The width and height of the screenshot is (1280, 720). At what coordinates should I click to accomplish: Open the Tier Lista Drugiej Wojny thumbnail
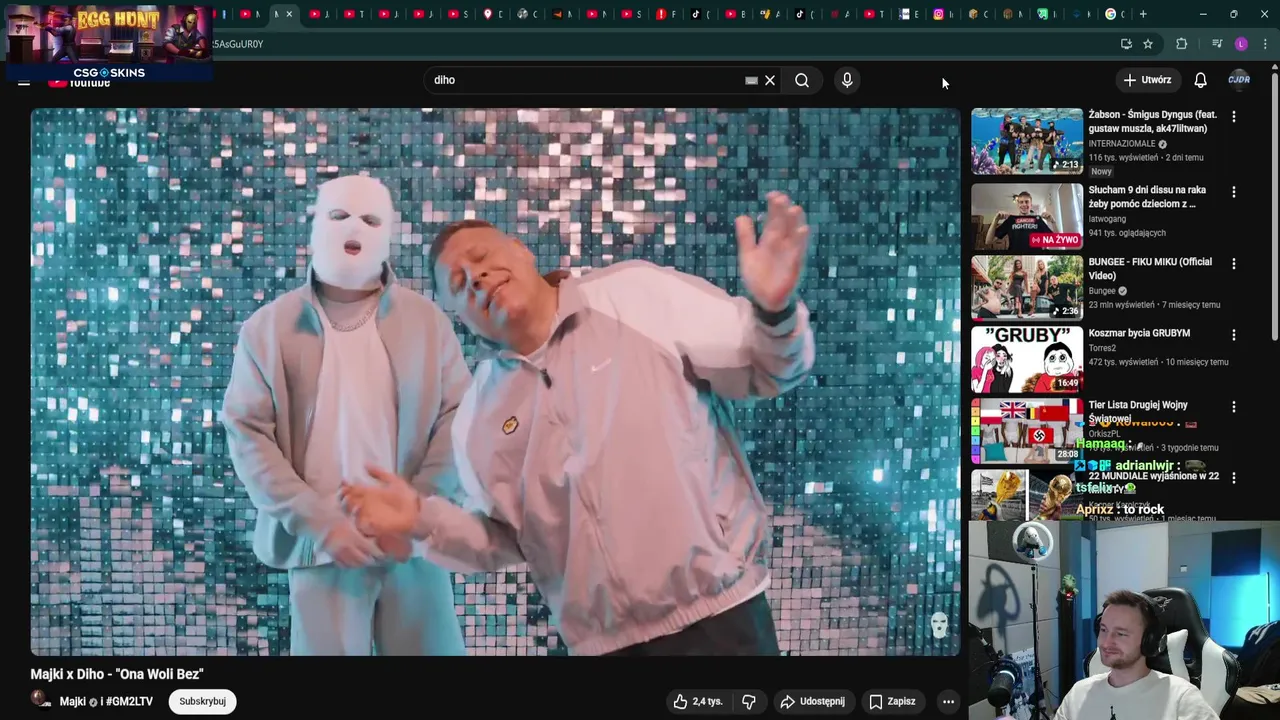pos(1027,430)
